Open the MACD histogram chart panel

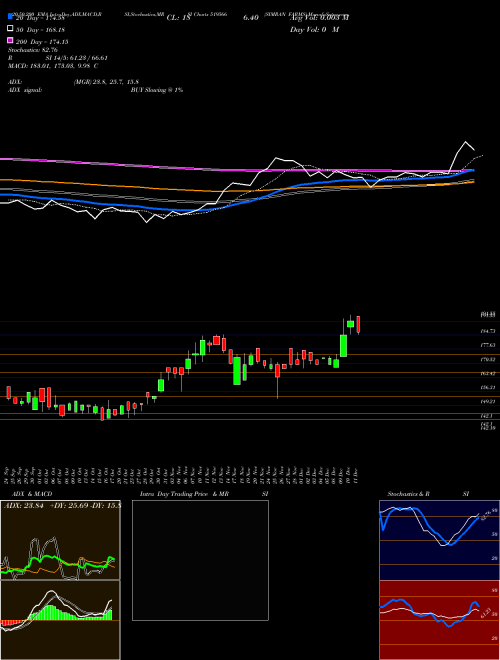tap(60, 620)
